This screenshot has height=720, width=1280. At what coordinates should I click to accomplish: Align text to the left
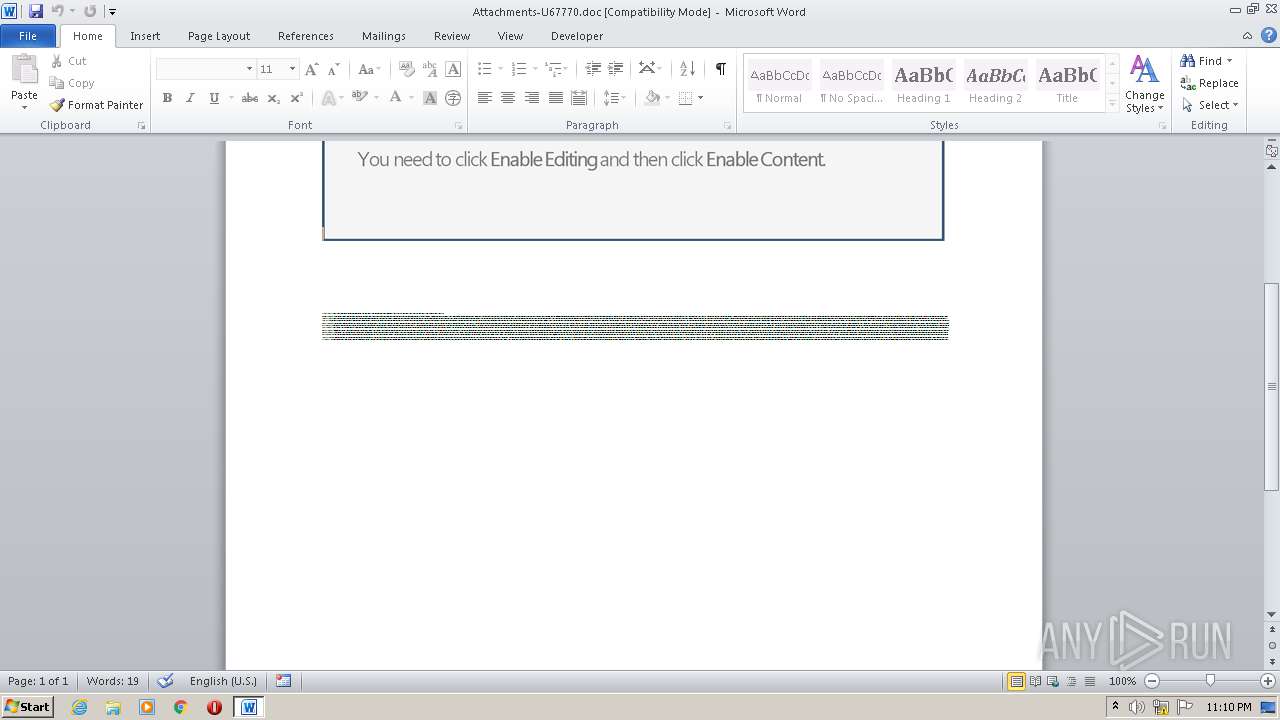485,98
